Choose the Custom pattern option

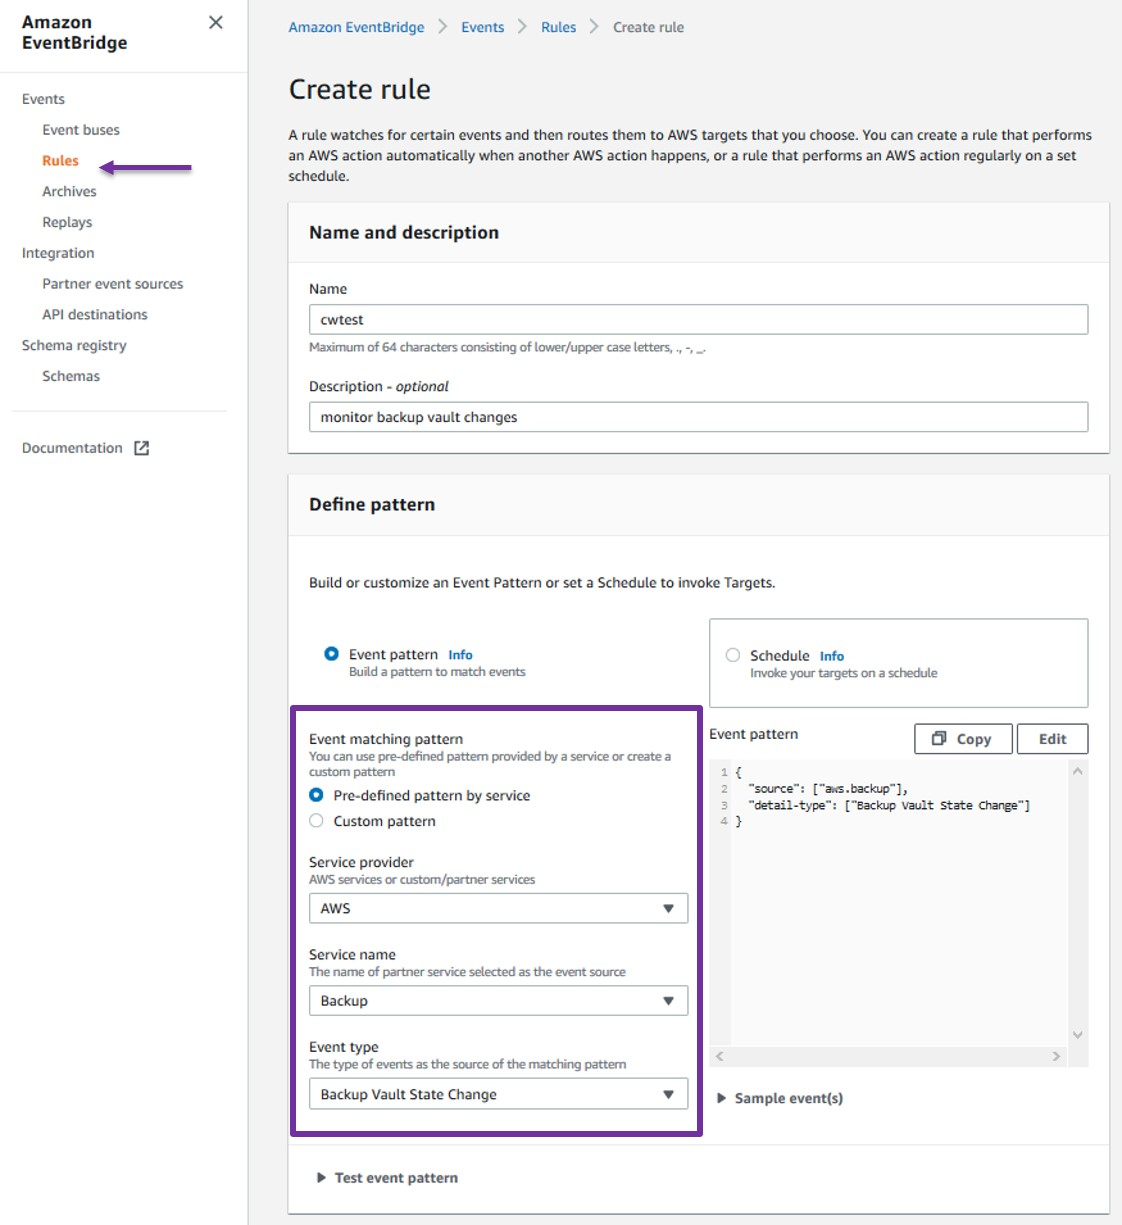click(316, 820)
